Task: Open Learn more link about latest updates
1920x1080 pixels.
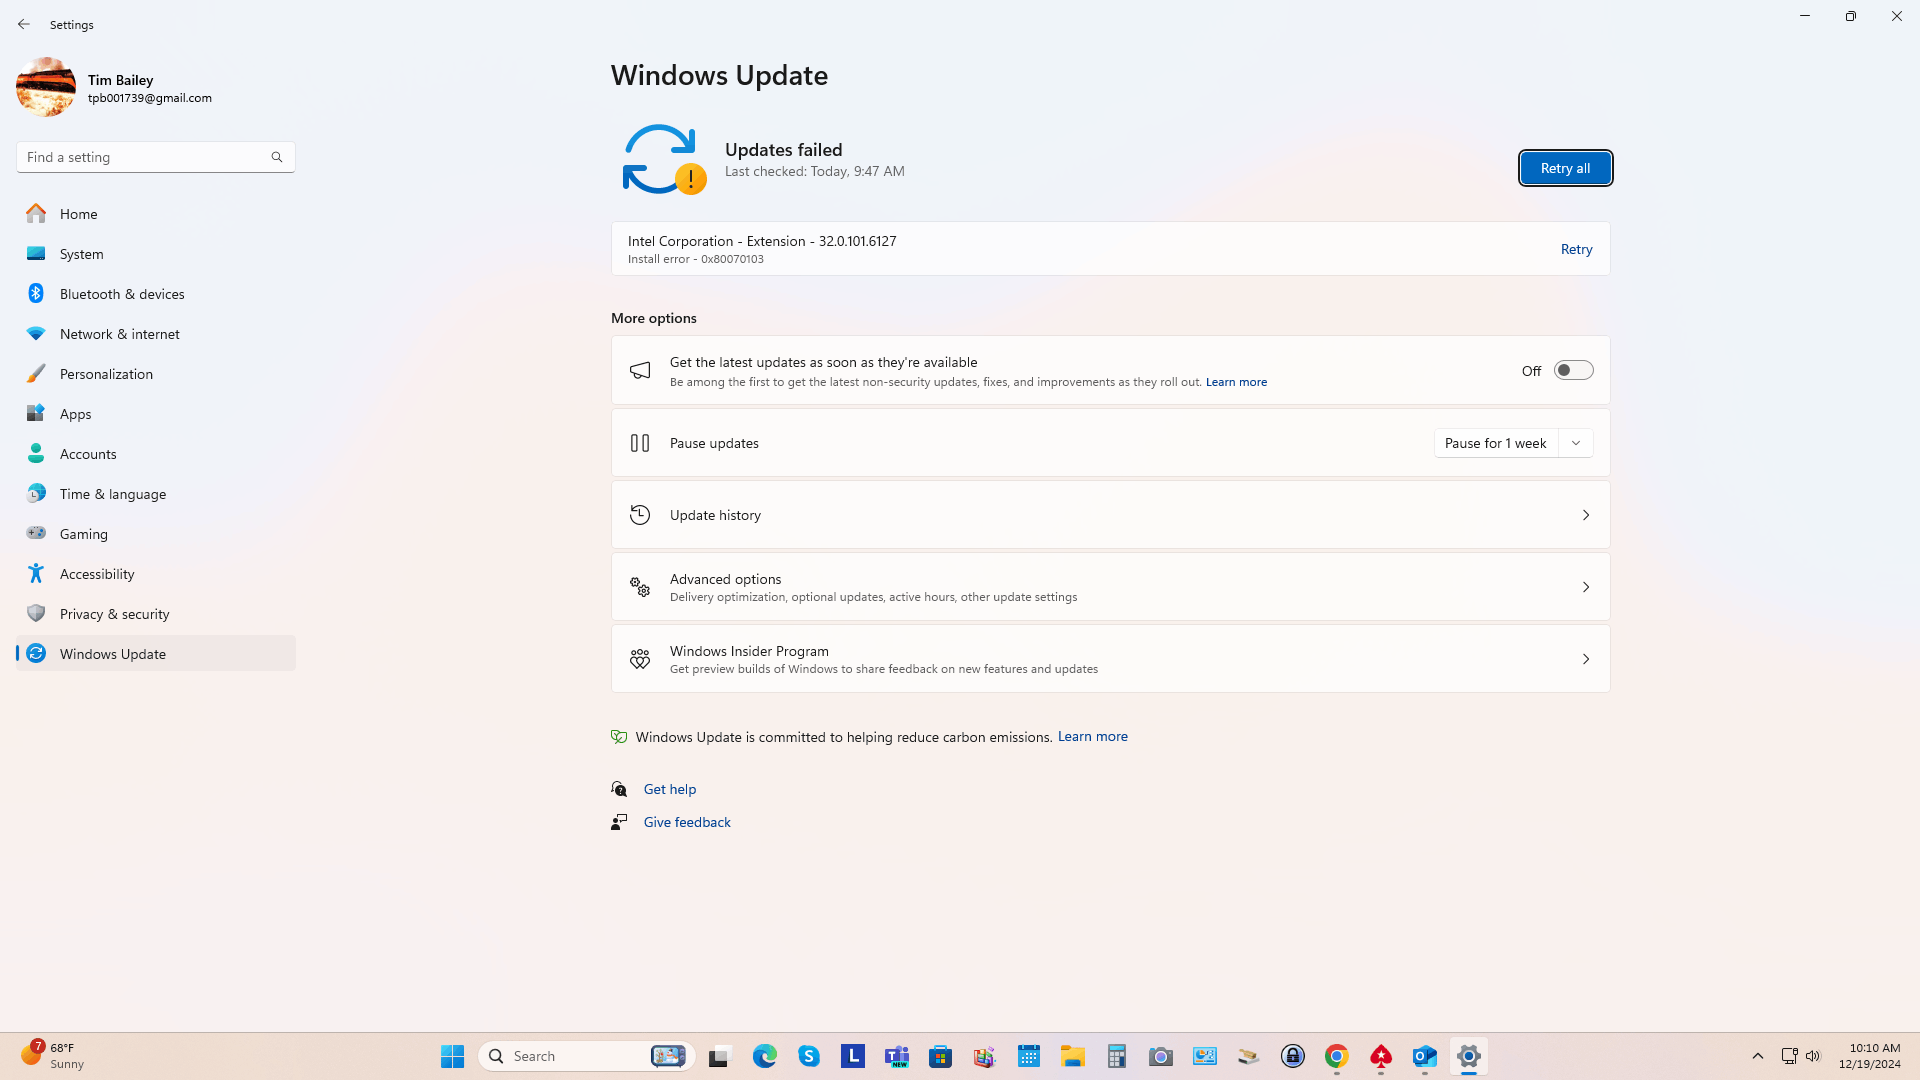Action: (x=1236, y=382)
